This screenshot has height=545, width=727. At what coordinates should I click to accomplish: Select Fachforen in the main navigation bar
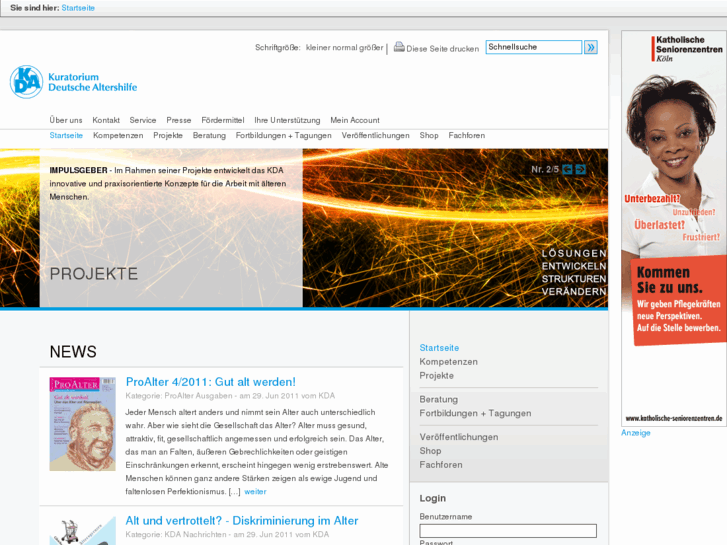(x=466, y=135)
